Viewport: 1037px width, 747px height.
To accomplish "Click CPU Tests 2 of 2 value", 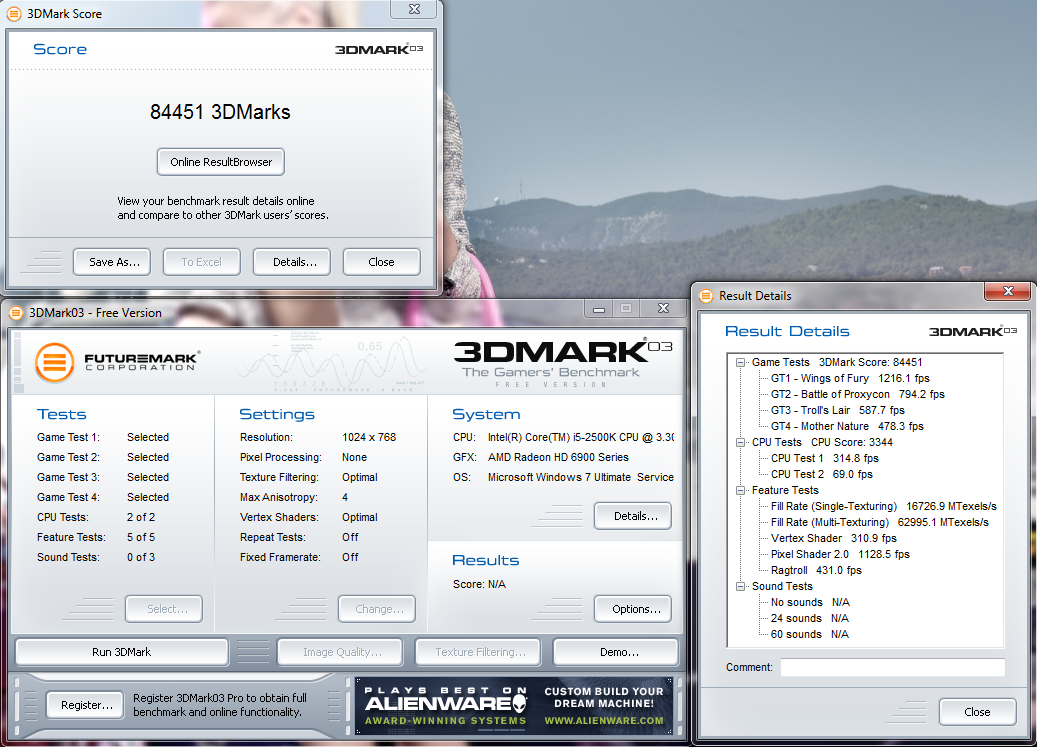I will point(141,517).
